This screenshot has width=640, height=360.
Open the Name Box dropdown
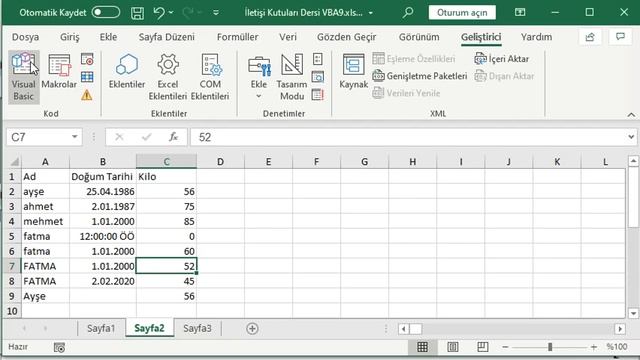(x=75, y=137)
